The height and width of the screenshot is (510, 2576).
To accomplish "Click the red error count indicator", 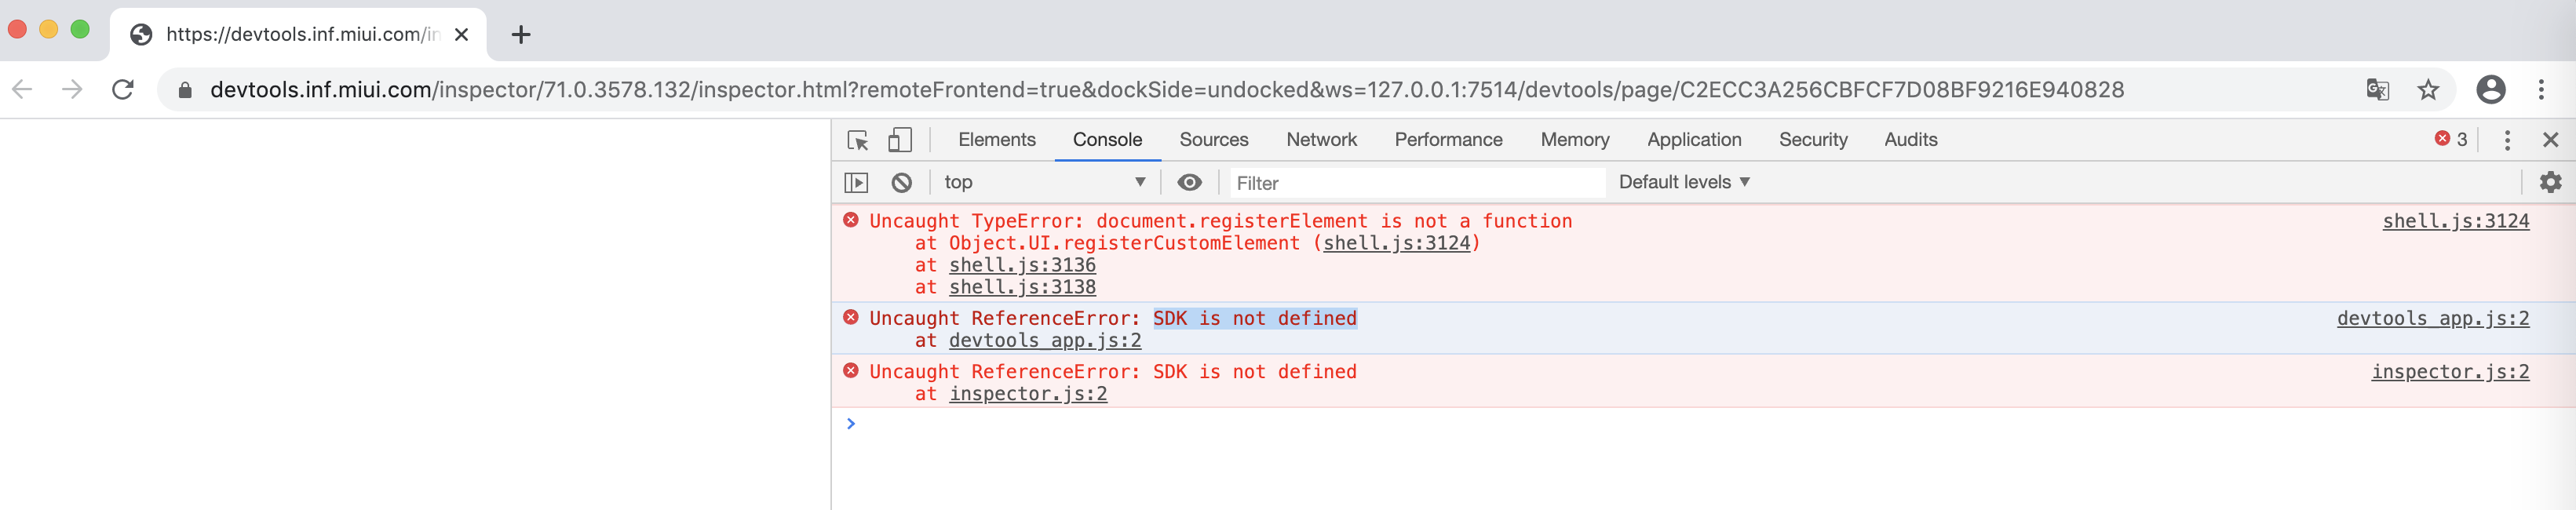I will [2451, 139].
